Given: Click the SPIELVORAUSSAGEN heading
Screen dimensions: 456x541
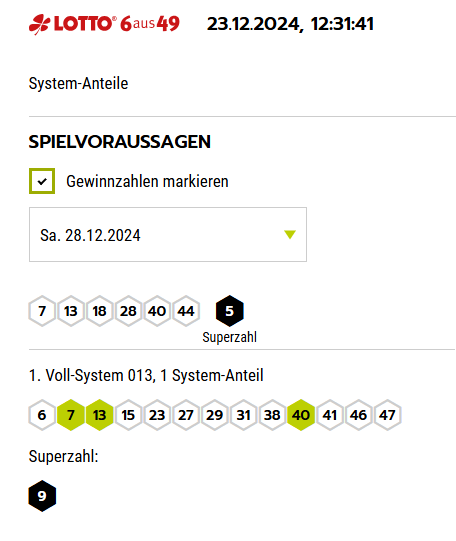Looking at the screenshot, I should point(120,142).
